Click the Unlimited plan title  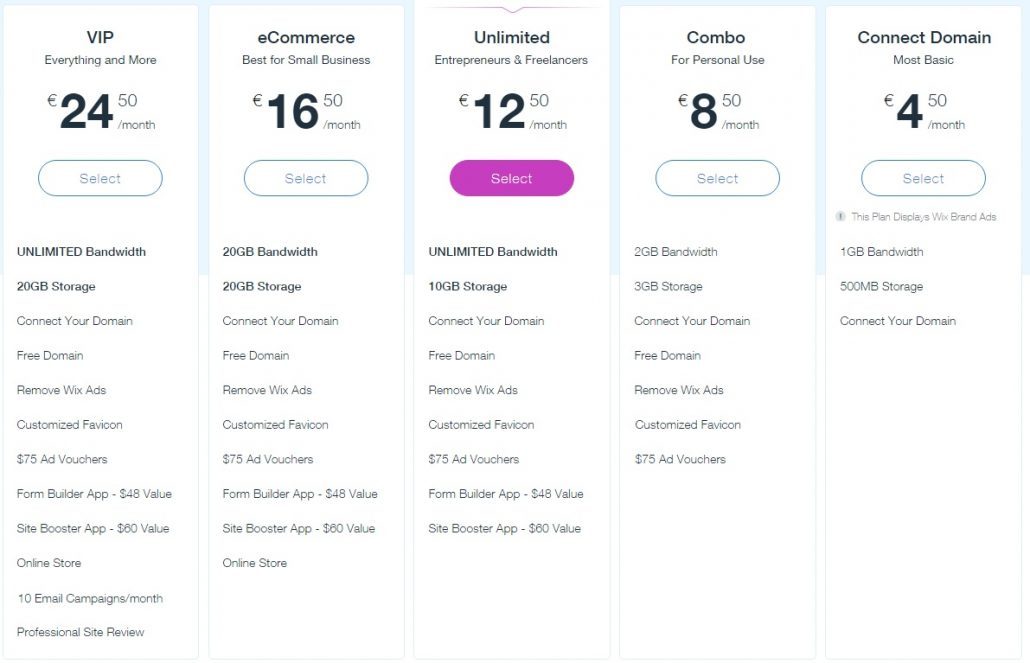[512, 38]
